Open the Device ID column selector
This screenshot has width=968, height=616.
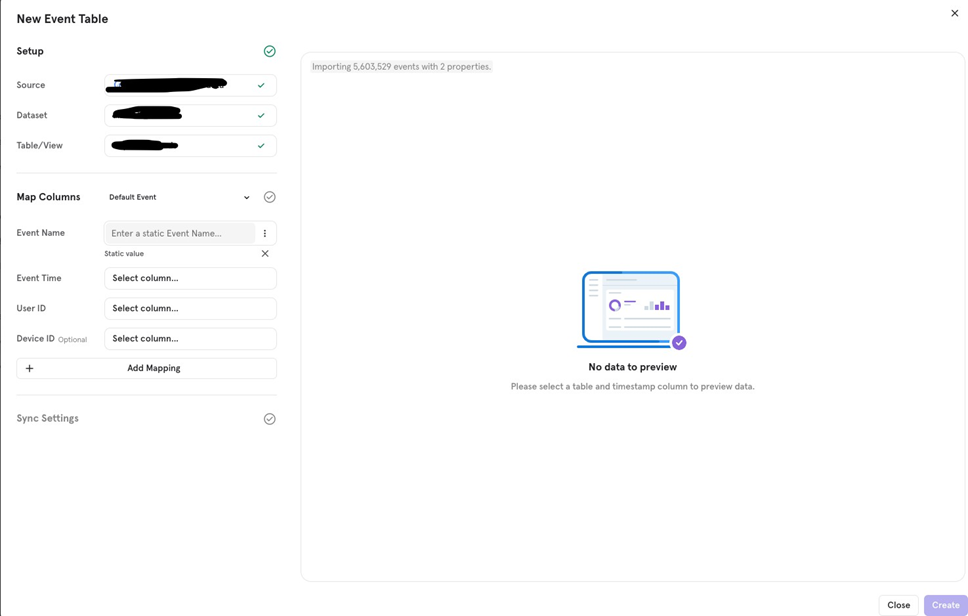point(190,338)
